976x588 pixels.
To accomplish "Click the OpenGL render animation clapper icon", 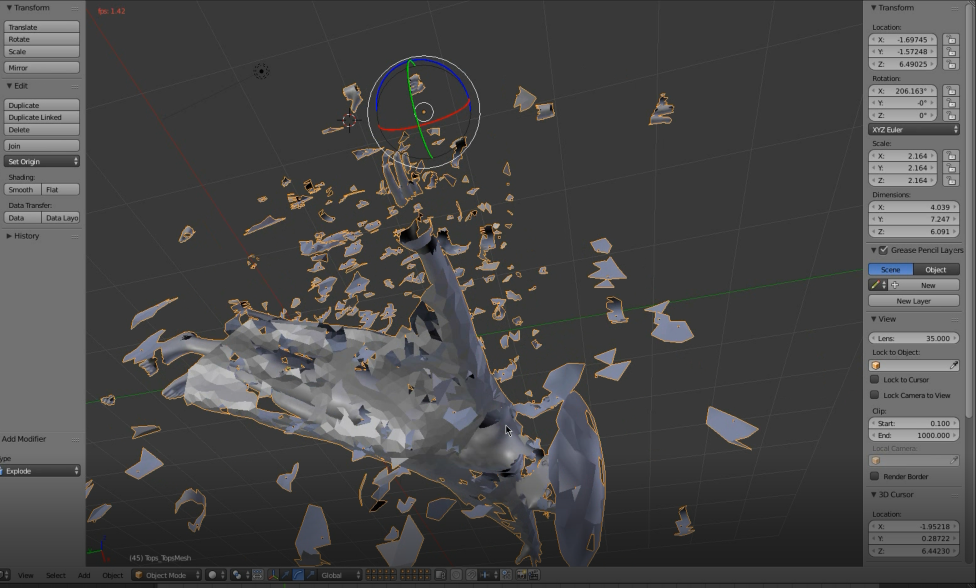I will pyautogui.click(x=533, y=575).
